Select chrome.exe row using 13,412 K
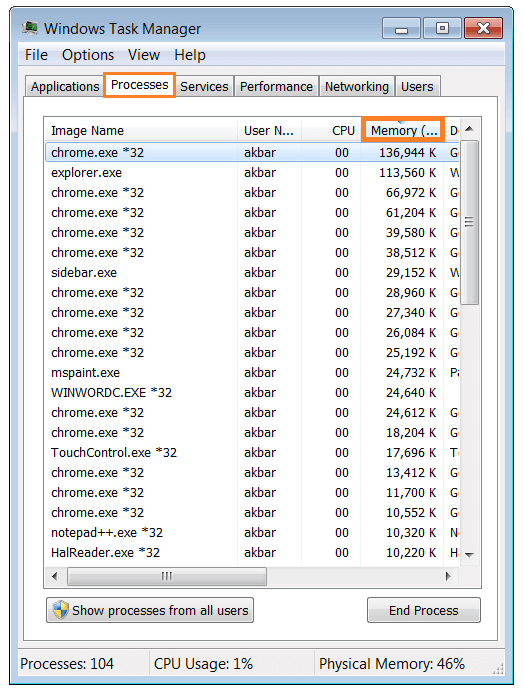 [x=252, y=472]
